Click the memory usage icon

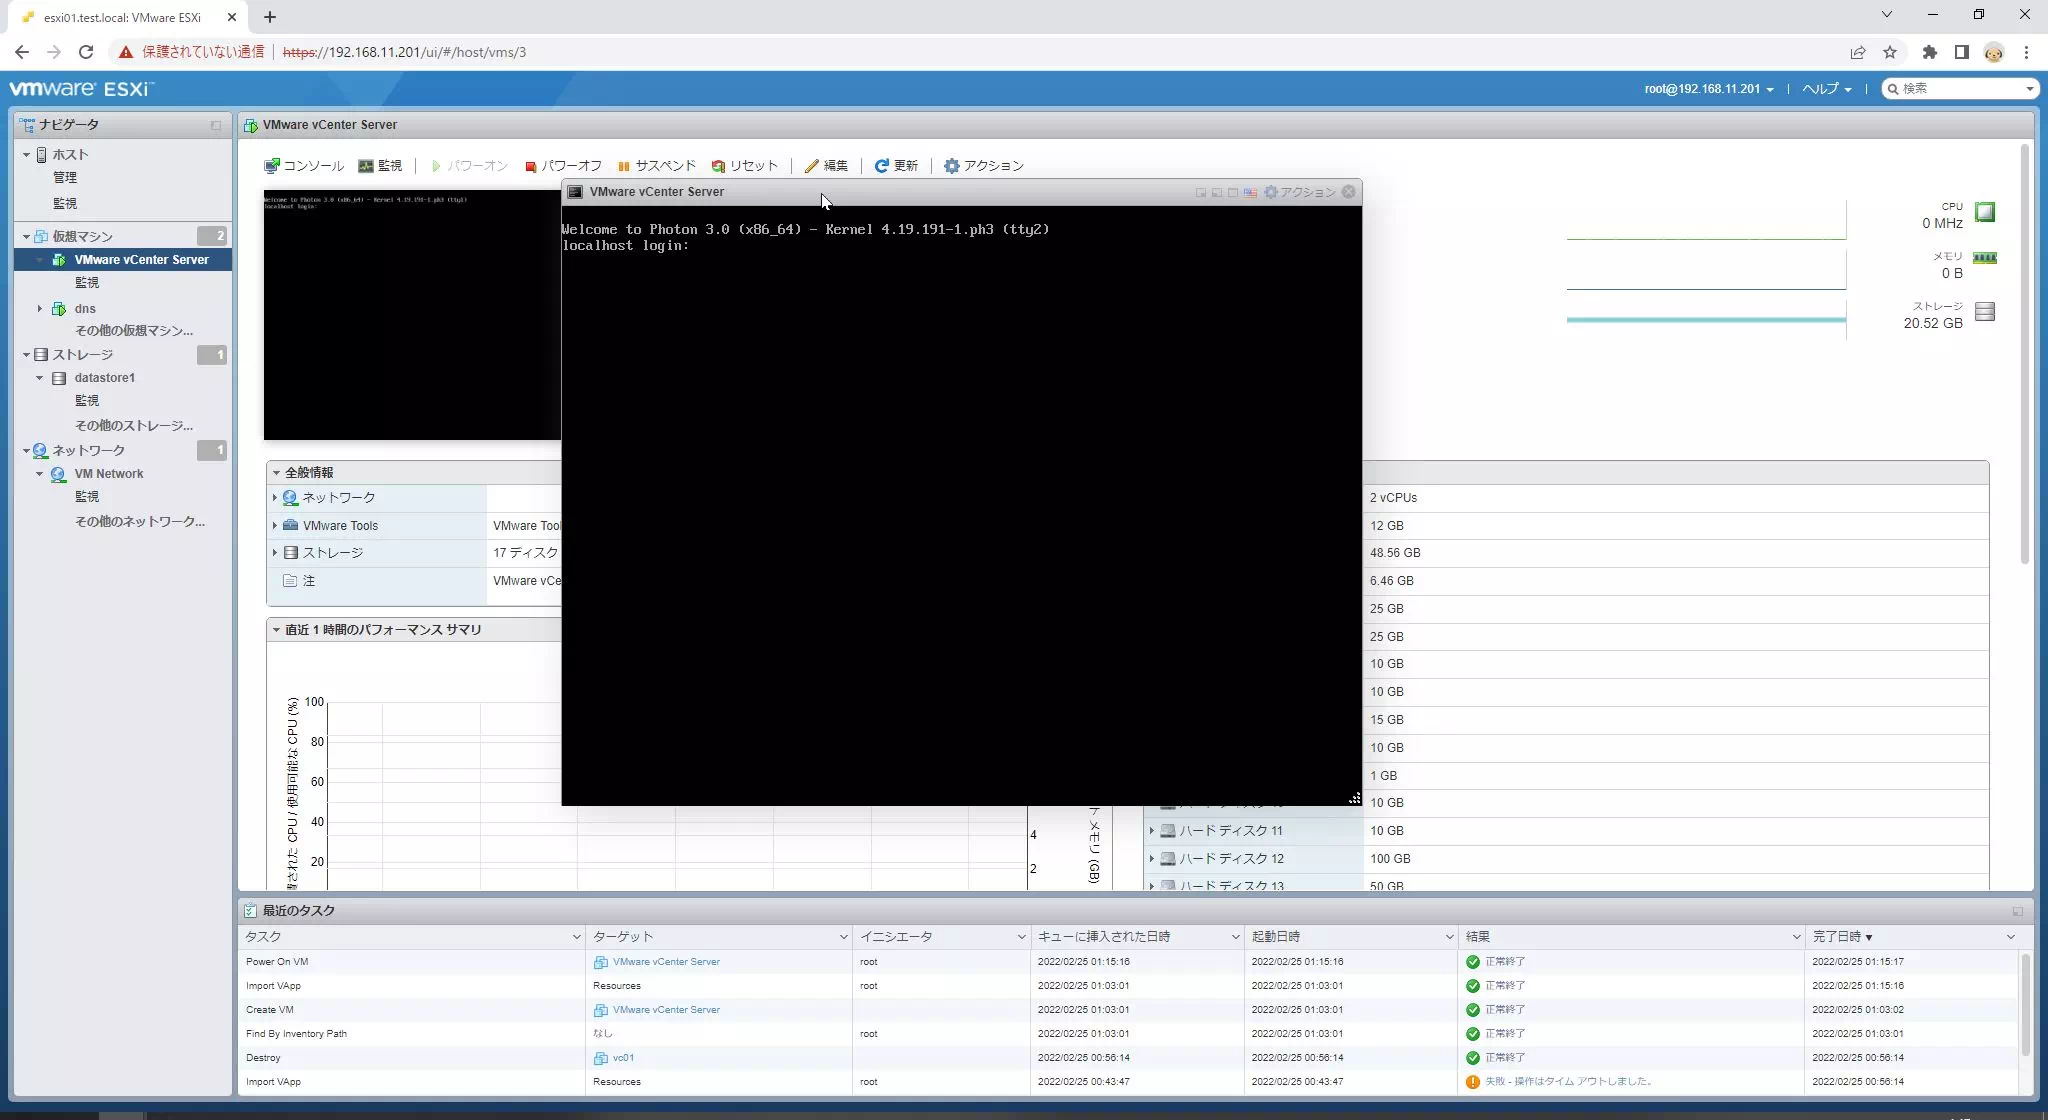coord(1985,258)
